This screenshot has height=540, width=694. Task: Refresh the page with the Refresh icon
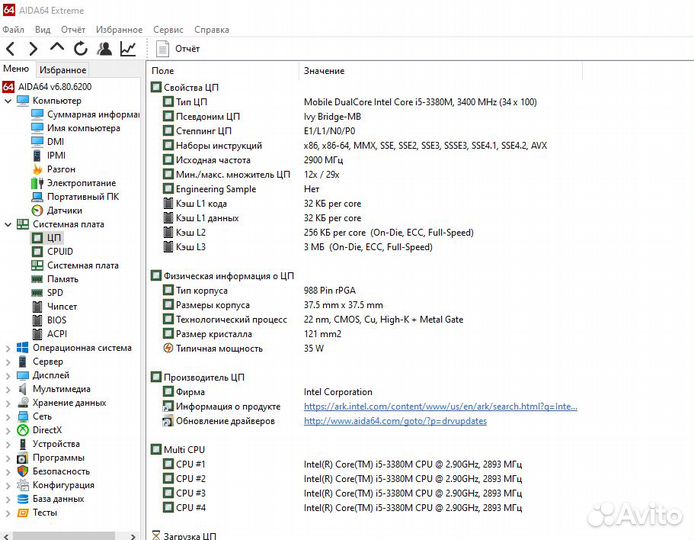(x=81, y=49)
